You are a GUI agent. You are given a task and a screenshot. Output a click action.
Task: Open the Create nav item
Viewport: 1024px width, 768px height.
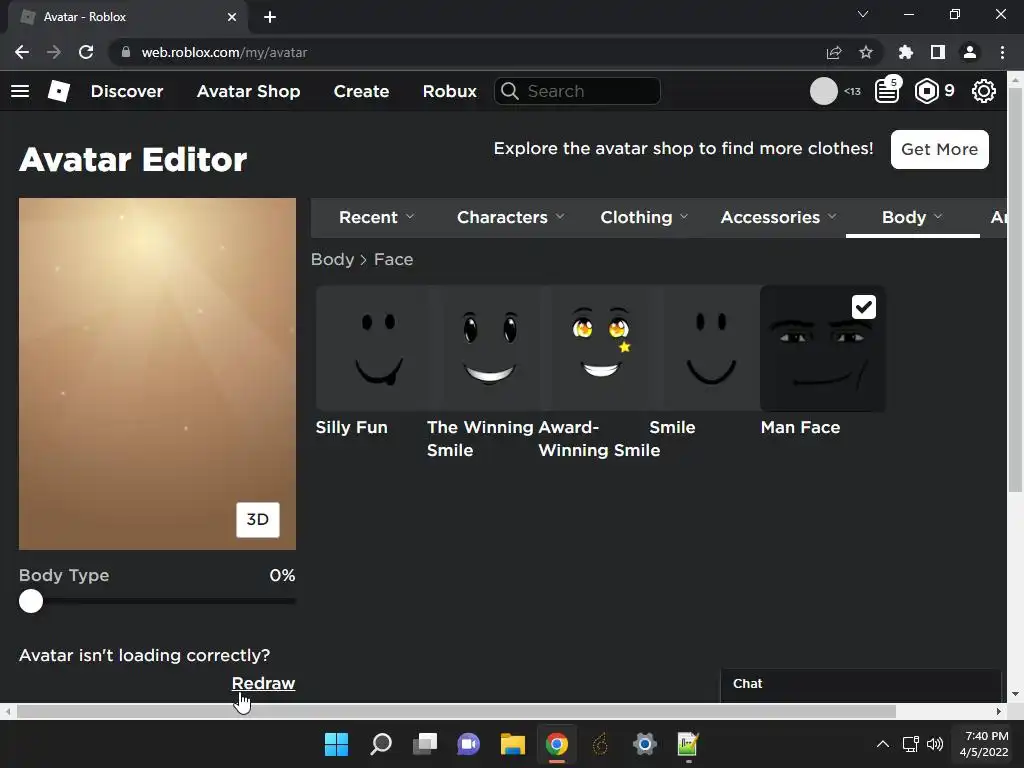pos(361,91)
